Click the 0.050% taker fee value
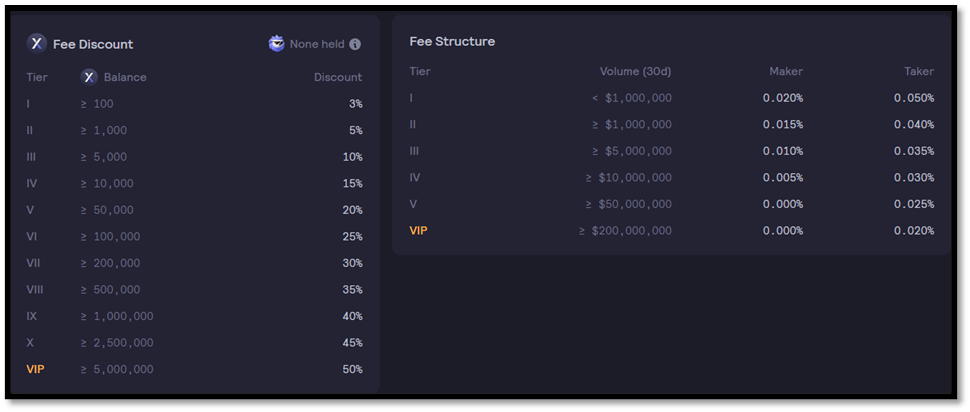 coord(914,98)
